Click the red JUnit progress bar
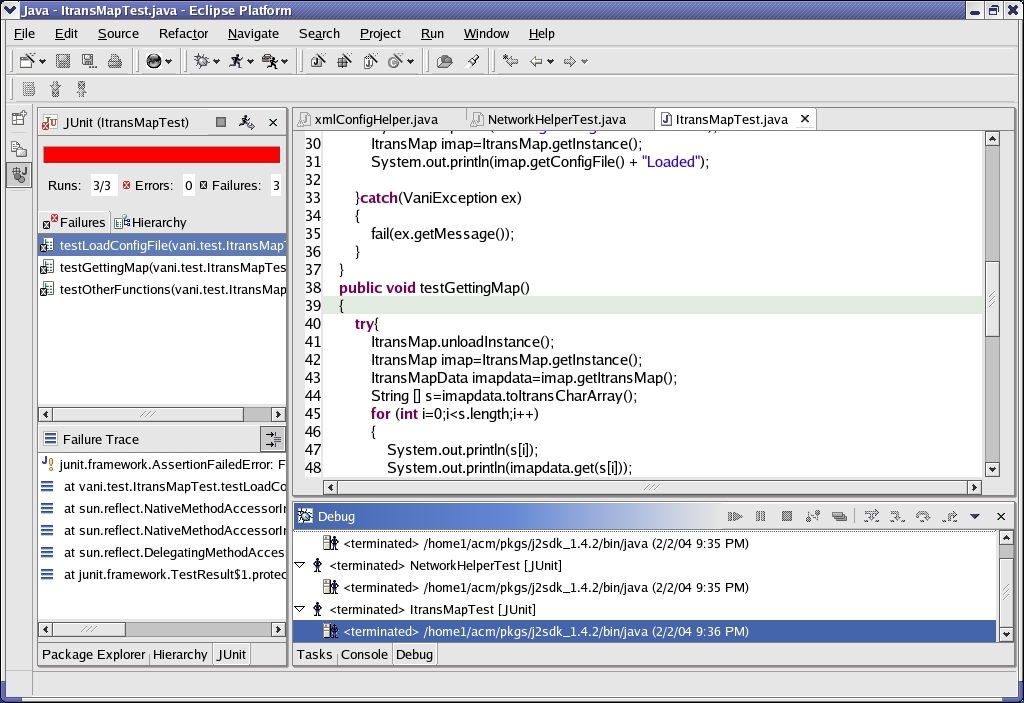The width and height of the screenshot is (1024, 703). coord(161,155)
